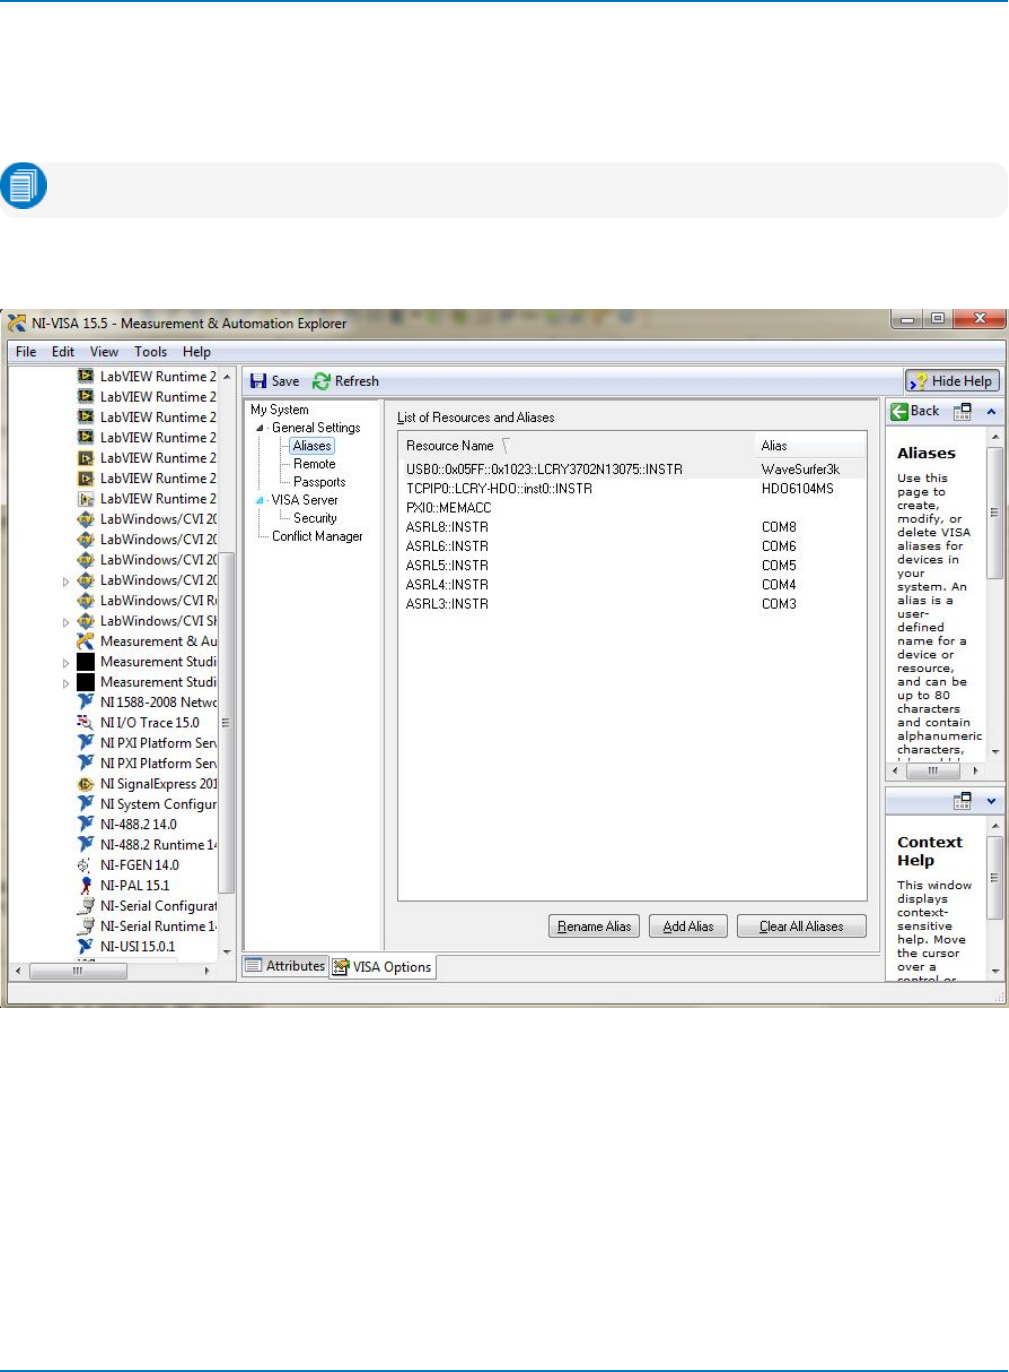Collapse the Aliases help section chevron
This screenshot has height=1372, width=1009.
pyautogui.click(x=991, y=411)
